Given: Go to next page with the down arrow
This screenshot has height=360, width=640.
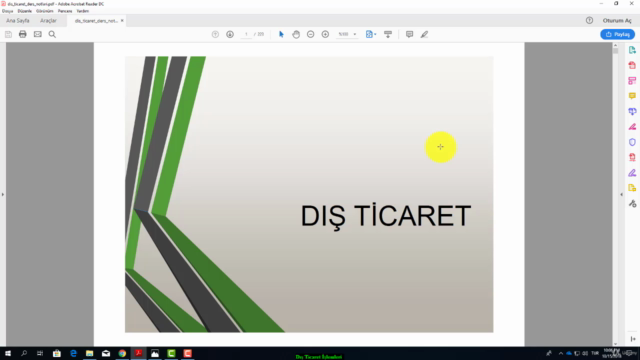Looking at the screenshot, I should click(230, 34).
